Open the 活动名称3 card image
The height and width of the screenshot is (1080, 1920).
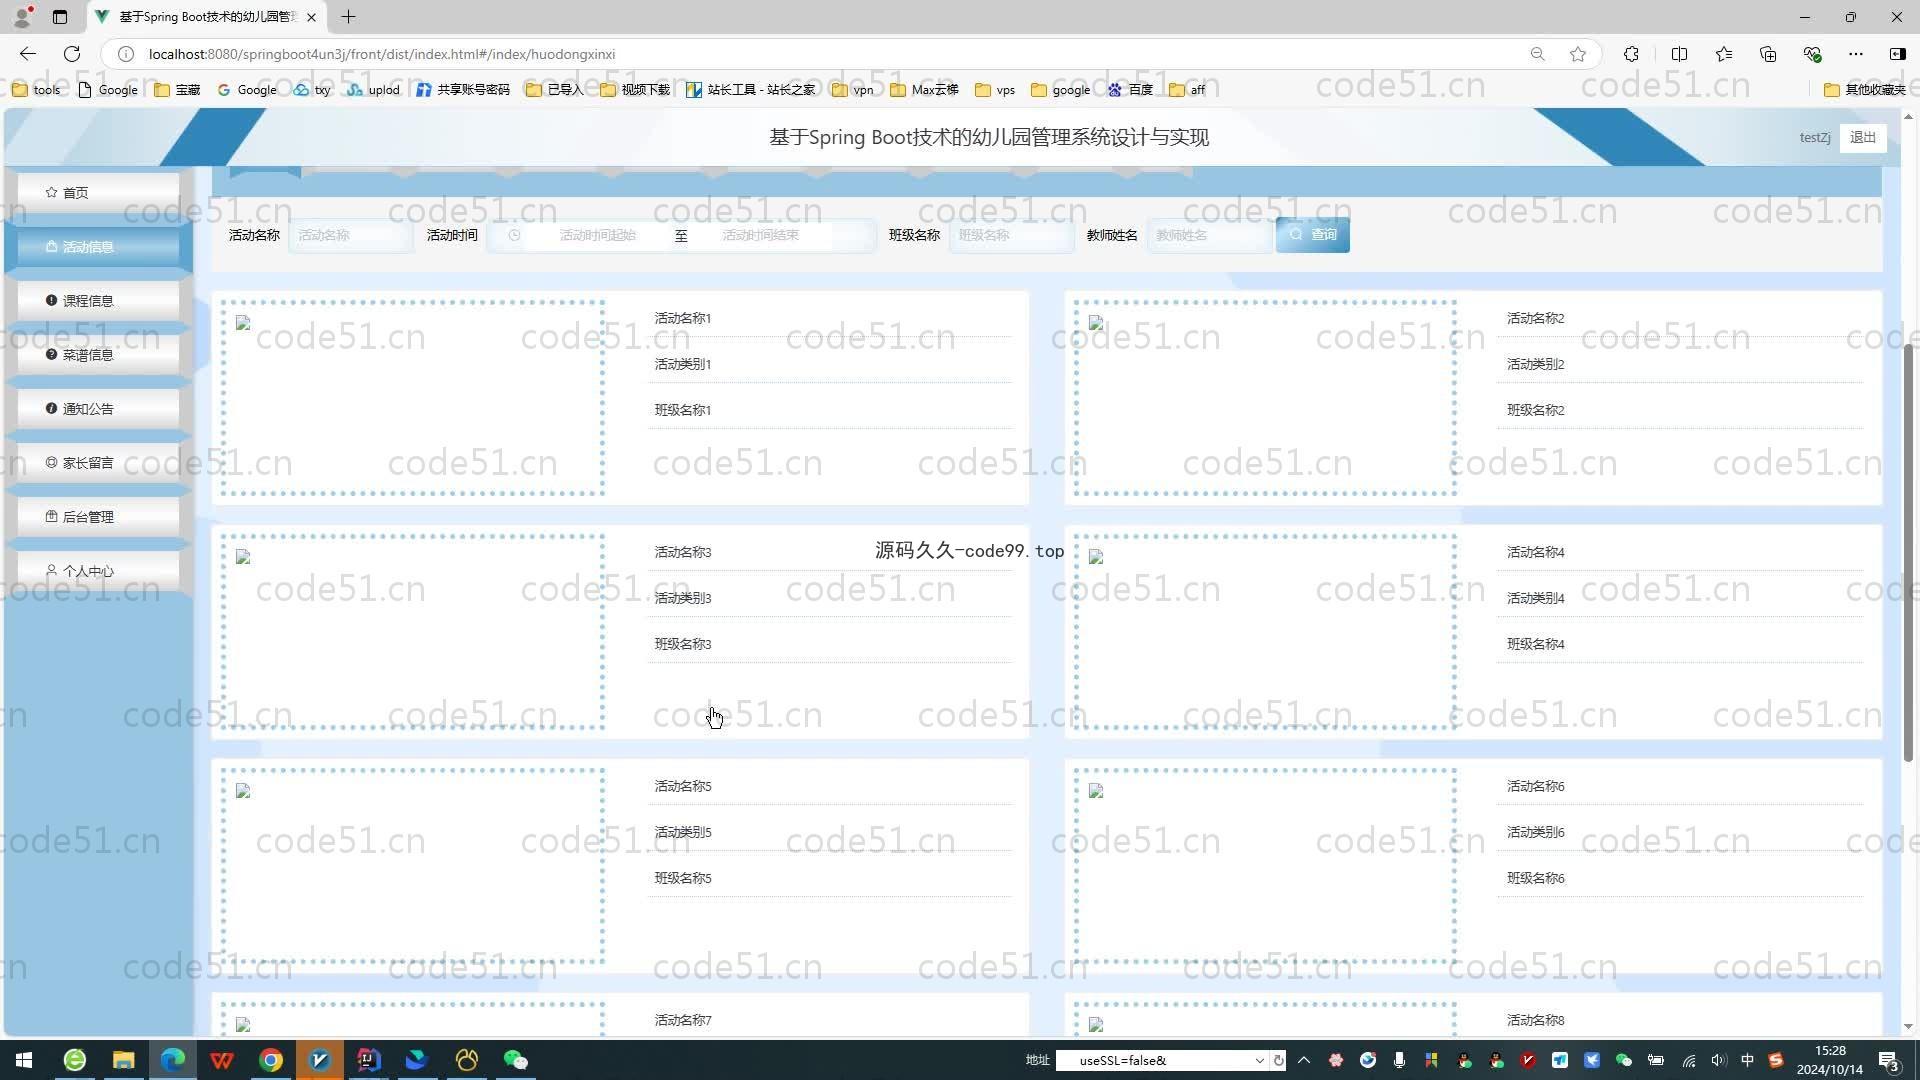click(412, 631)
